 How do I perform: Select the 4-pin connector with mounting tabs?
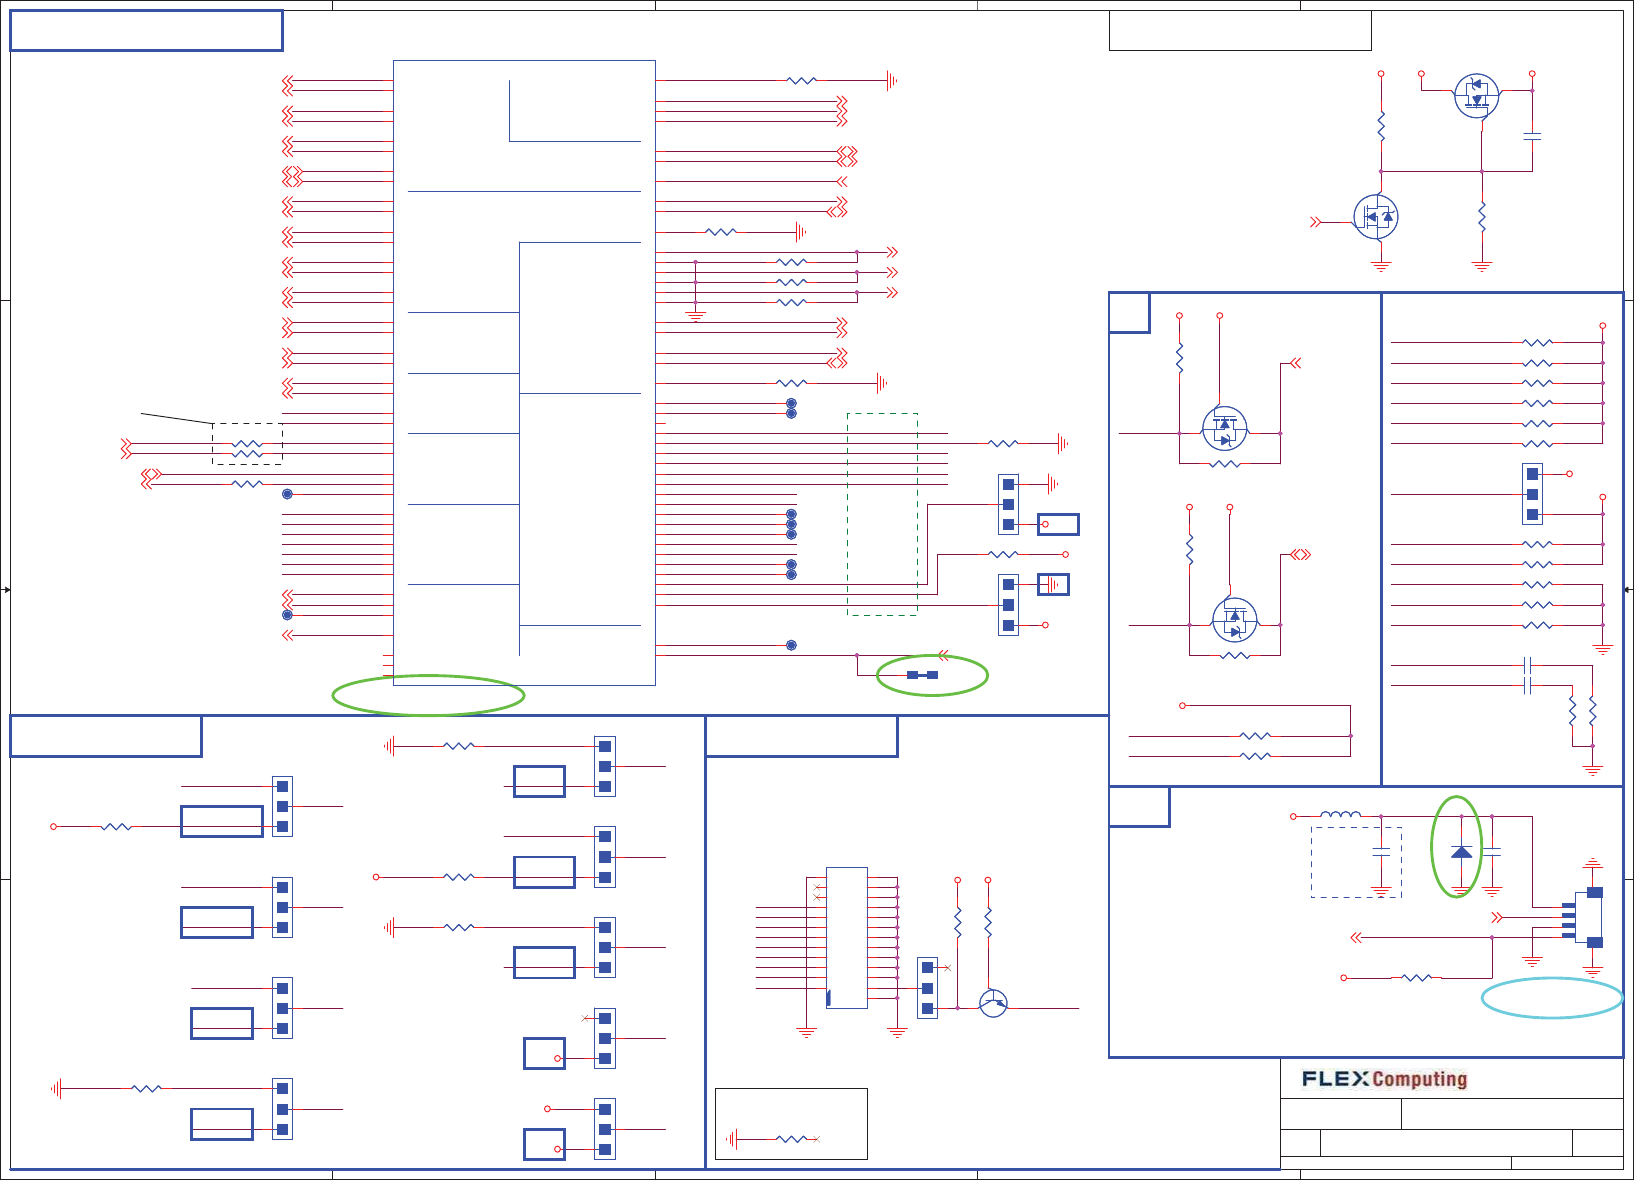1585,917
